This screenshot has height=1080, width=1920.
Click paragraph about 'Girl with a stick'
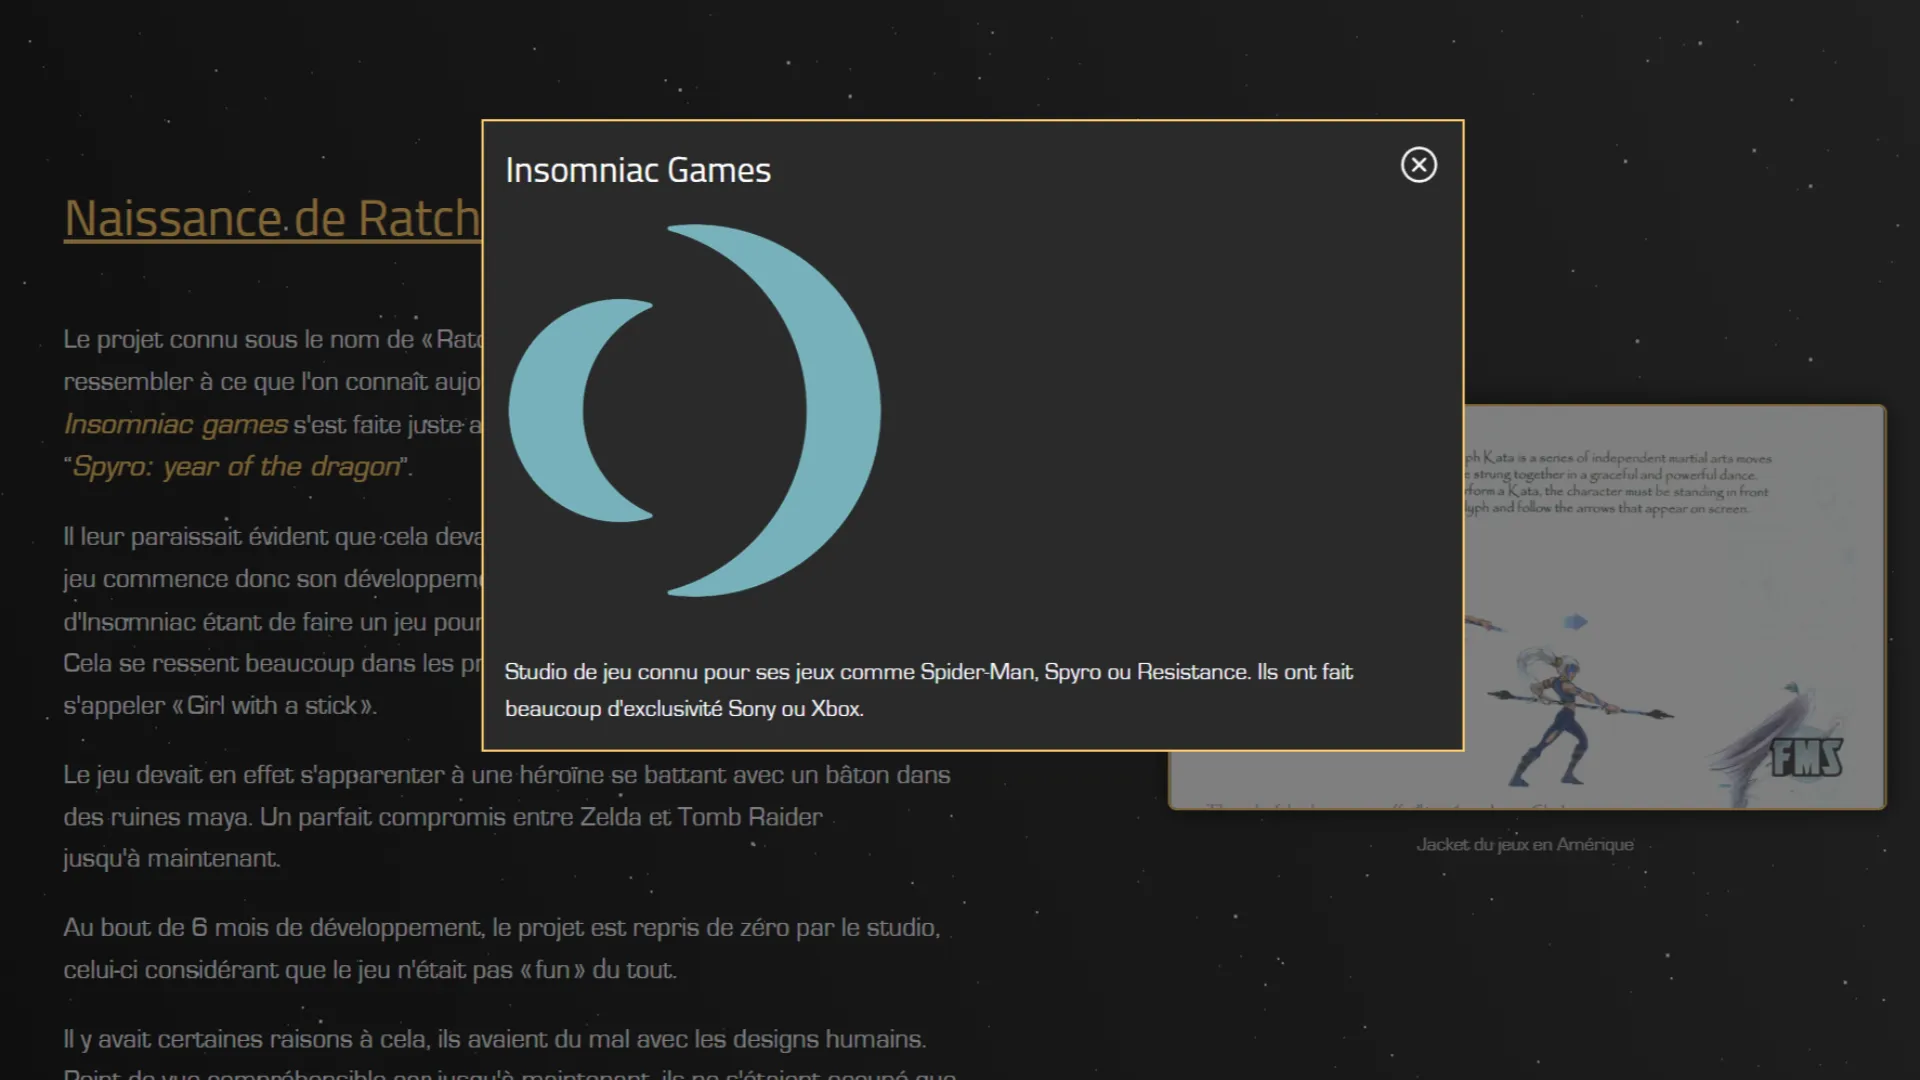tap(273, 621)
